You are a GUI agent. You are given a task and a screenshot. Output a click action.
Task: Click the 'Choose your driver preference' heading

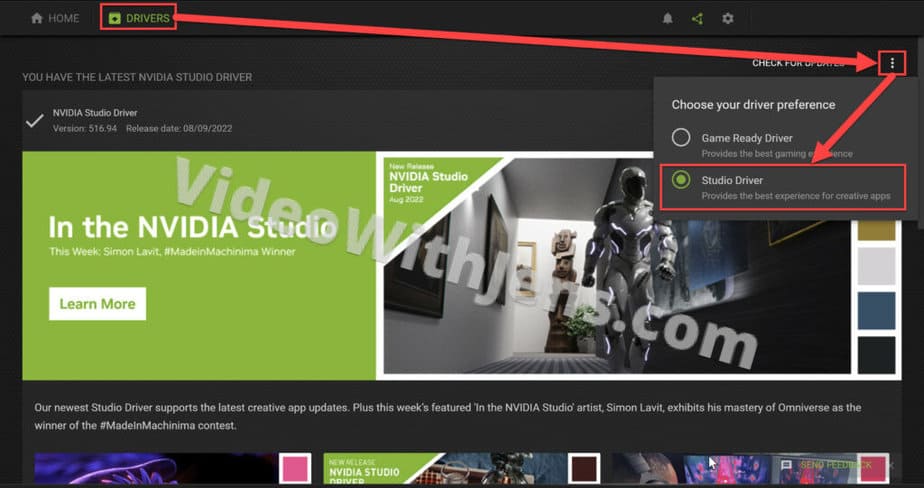(x=753, y=105)
